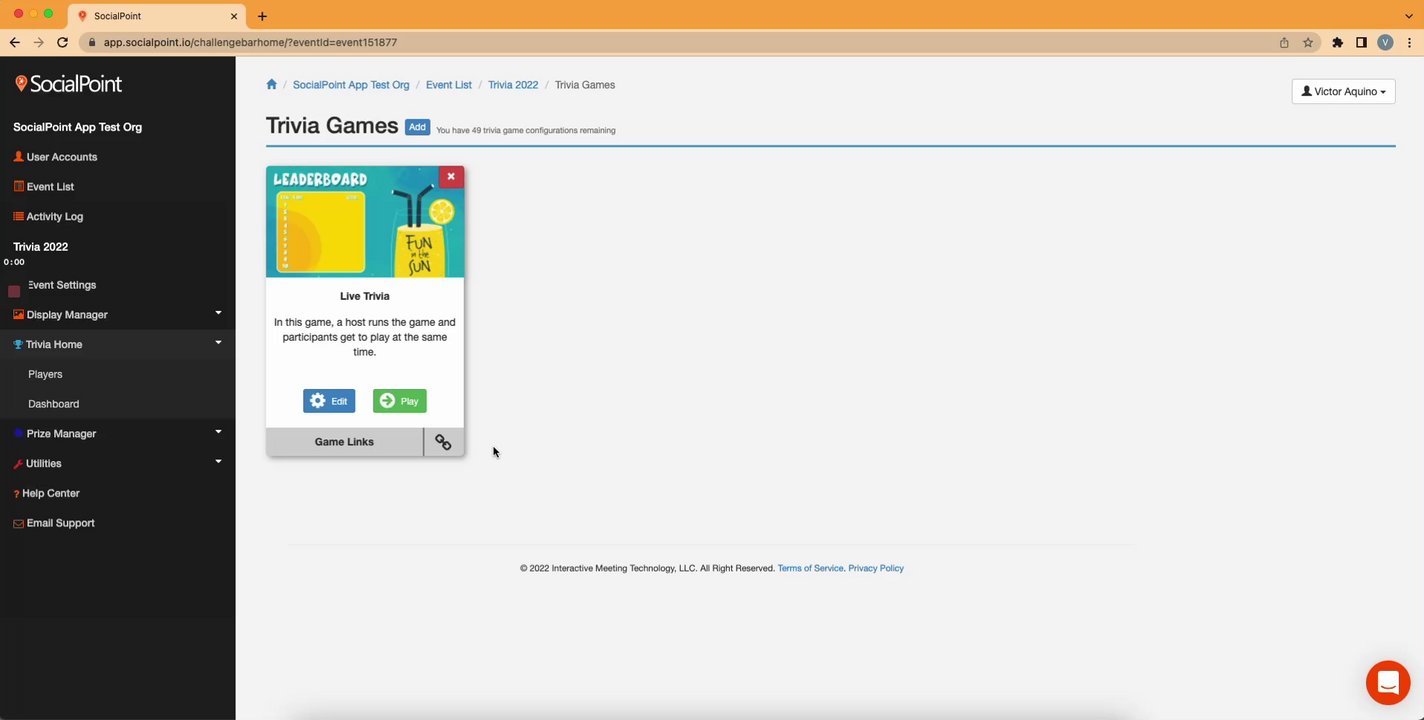
Task: Follow the Event List breadcrumb link
Action: tap(449, 85)
